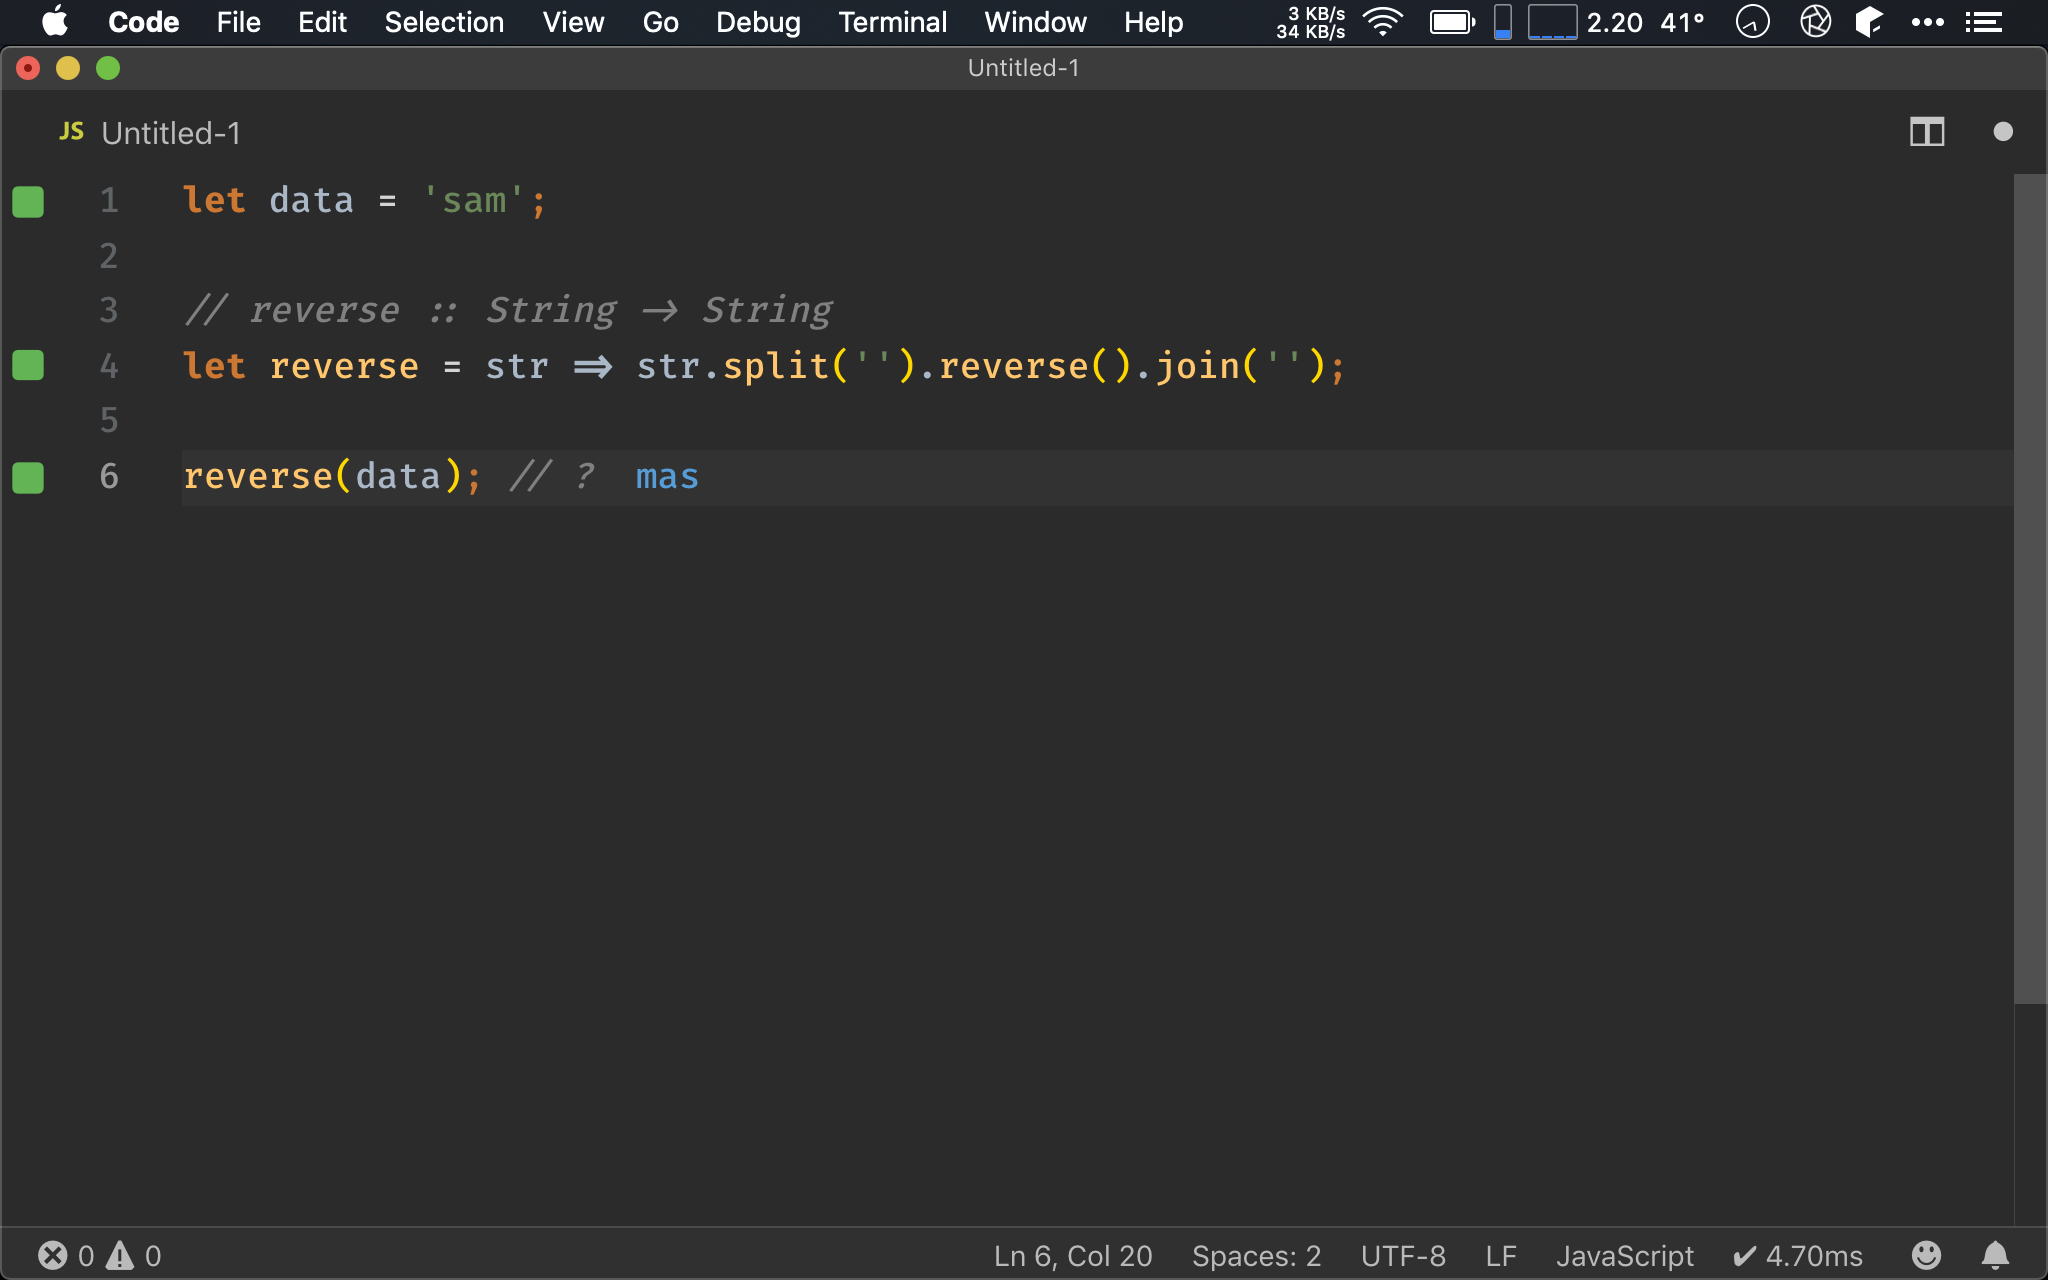Open the Terminal menu
This screenshot has height=1280, width=2048.
tap(892, 22)
